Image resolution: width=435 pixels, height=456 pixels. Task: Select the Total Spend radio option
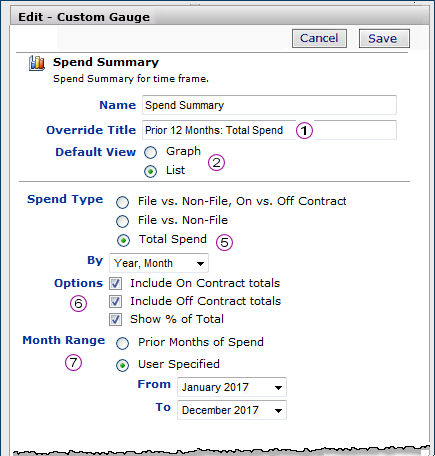click(x=123, y=240)
